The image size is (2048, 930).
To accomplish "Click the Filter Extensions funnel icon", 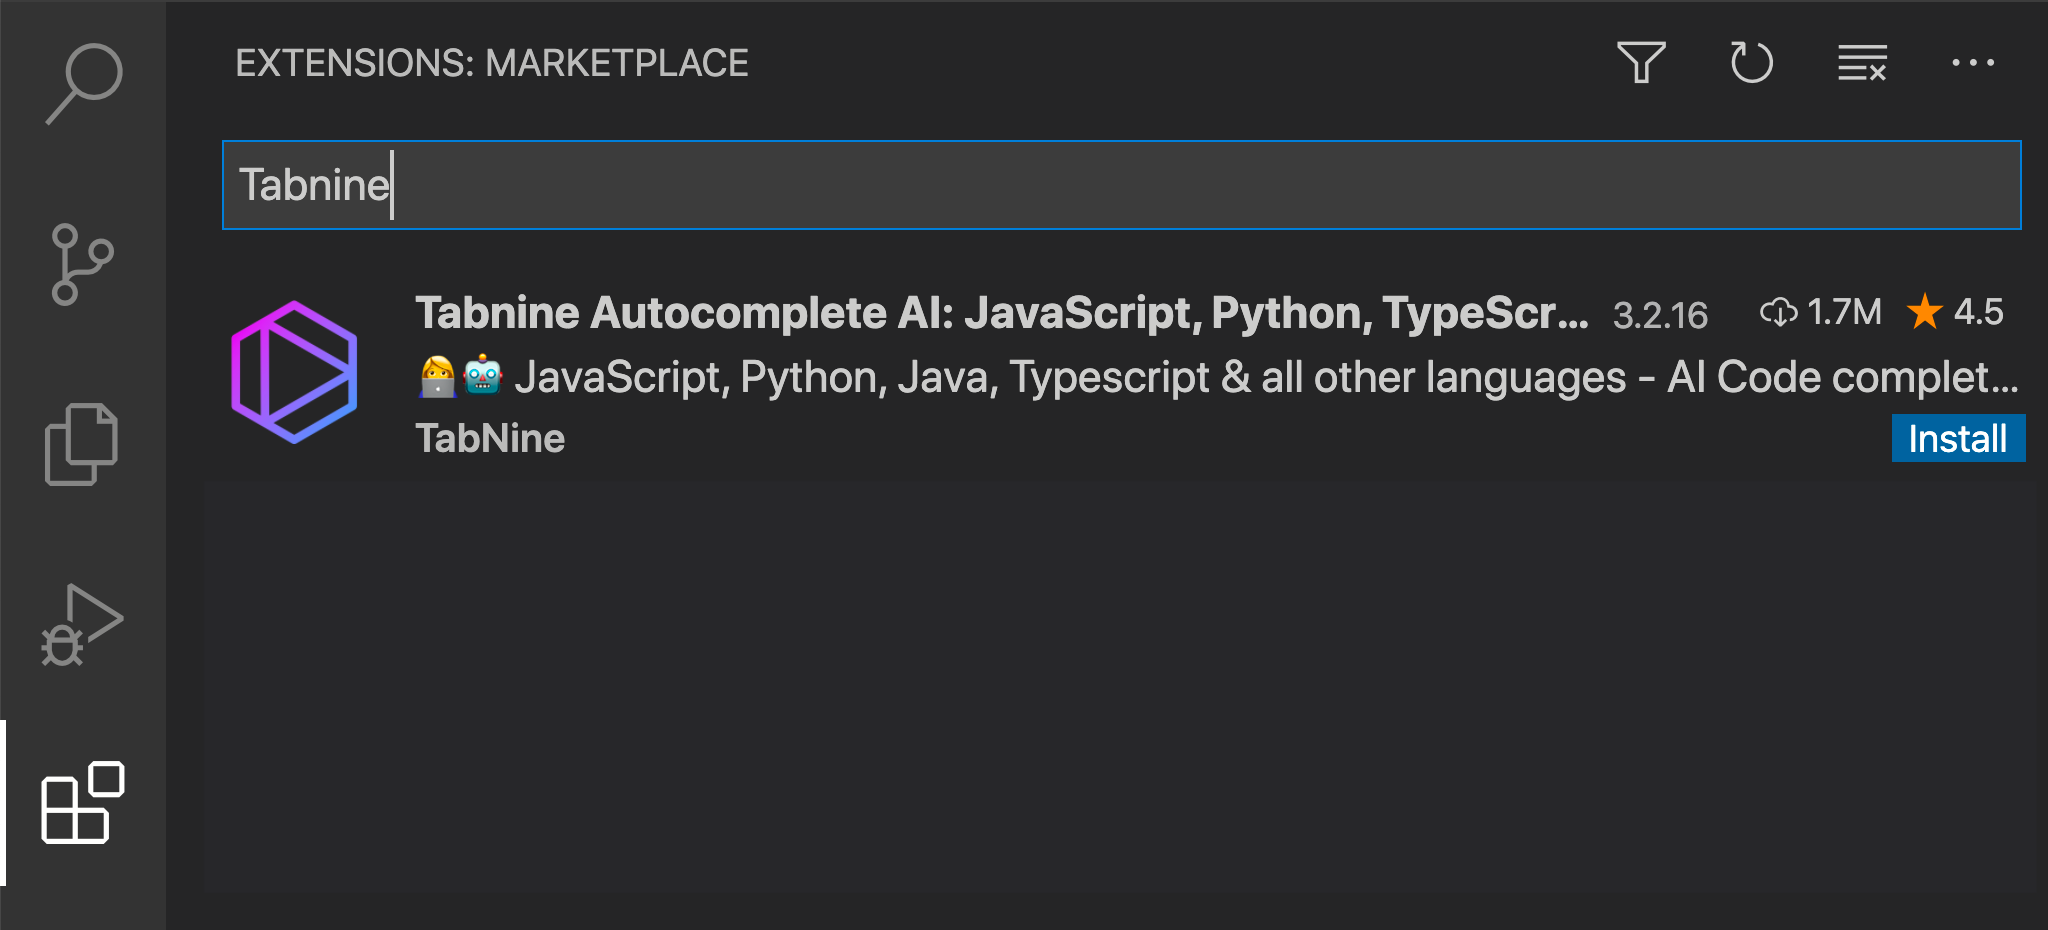I will click(1641, 63).
